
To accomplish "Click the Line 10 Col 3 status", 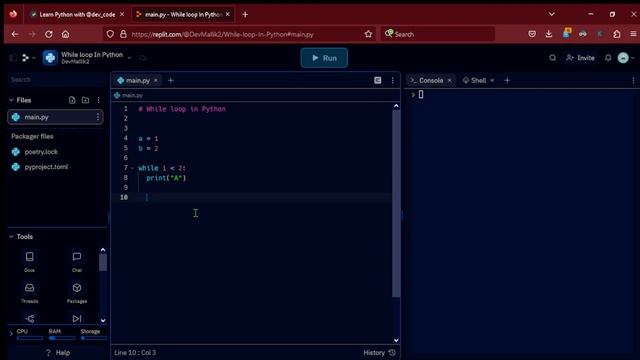I will [x=135, y=353].
